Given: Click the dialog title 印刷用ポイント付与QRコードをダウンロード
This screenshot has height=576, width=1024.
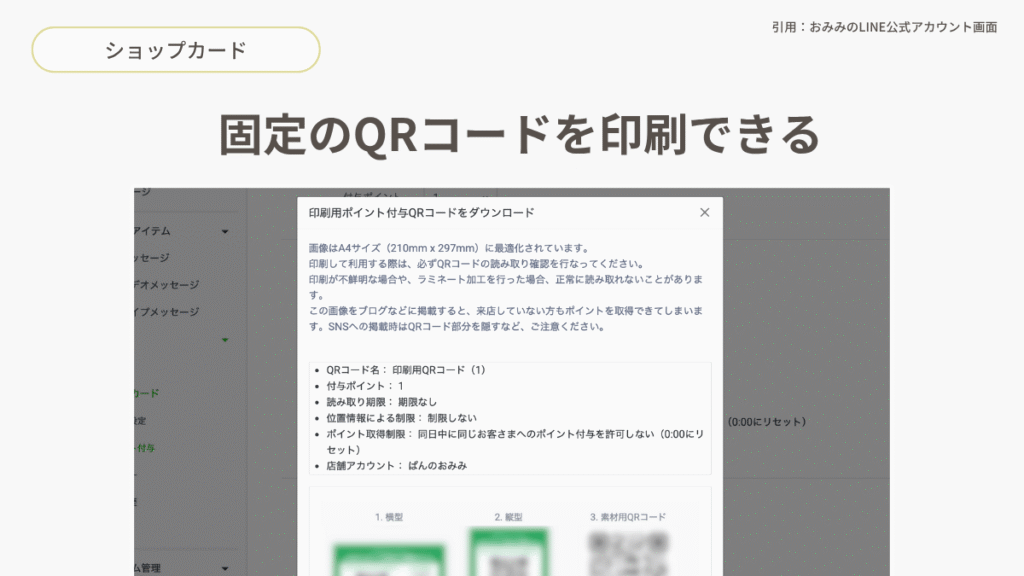Looking at the screenshot, I should point(422,213).
